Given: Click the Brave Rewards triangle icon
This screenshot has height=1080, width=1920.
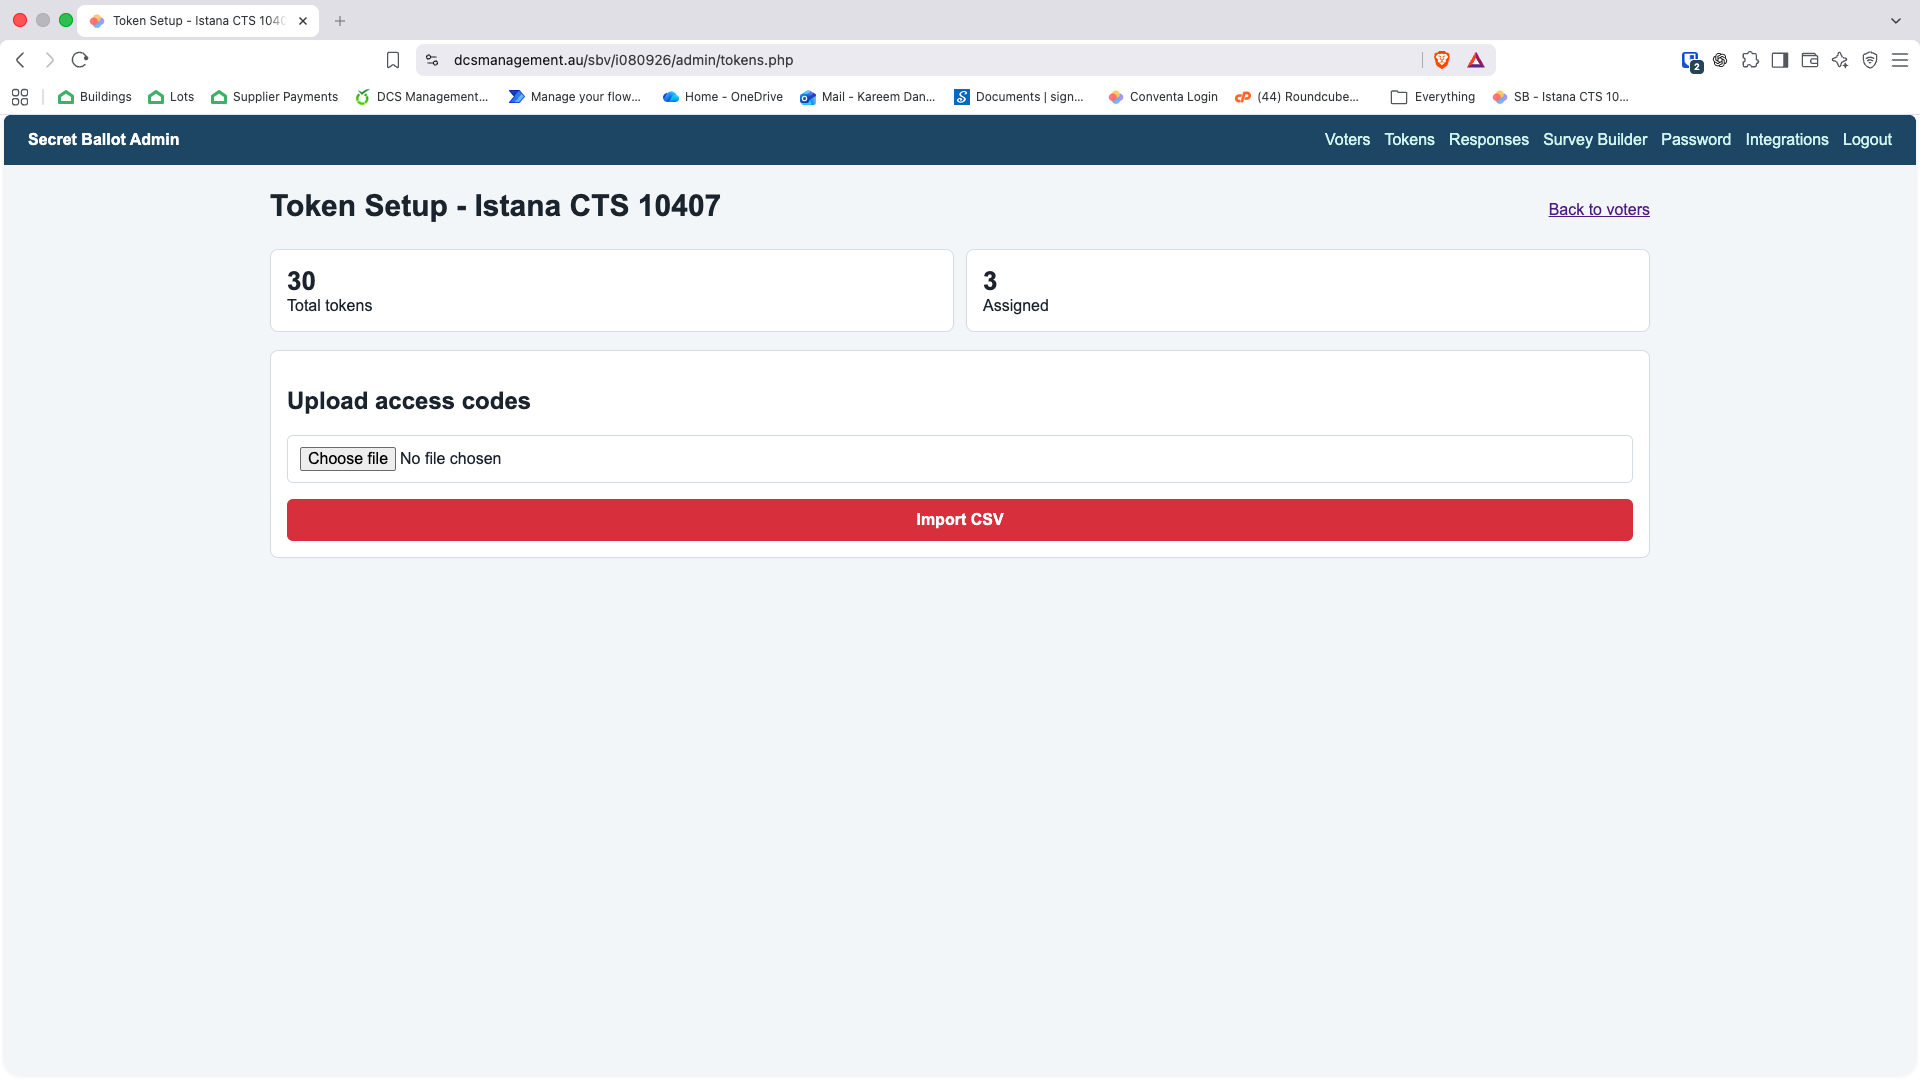Looking at the screenshot, I should [x=1476, y=60].
